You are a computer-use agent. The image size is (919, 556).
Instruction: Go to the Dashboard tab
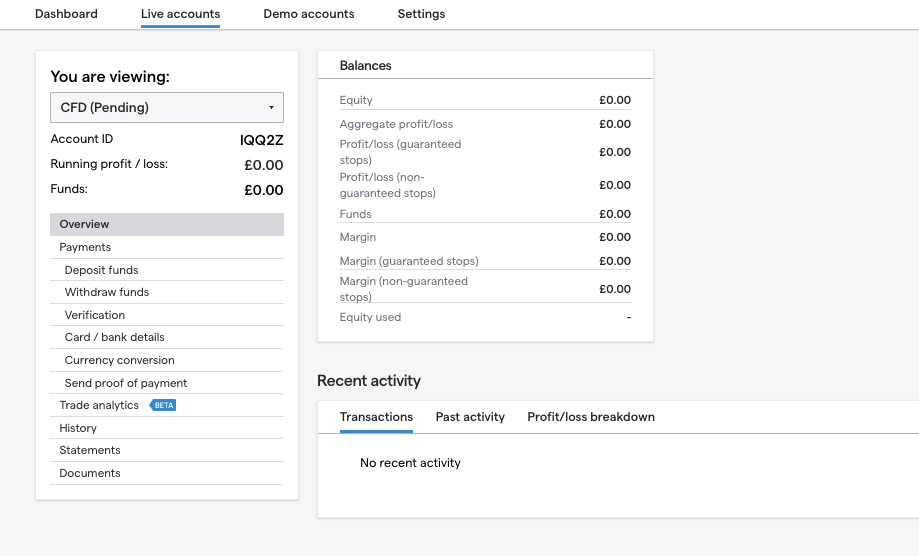click(66, 14)
